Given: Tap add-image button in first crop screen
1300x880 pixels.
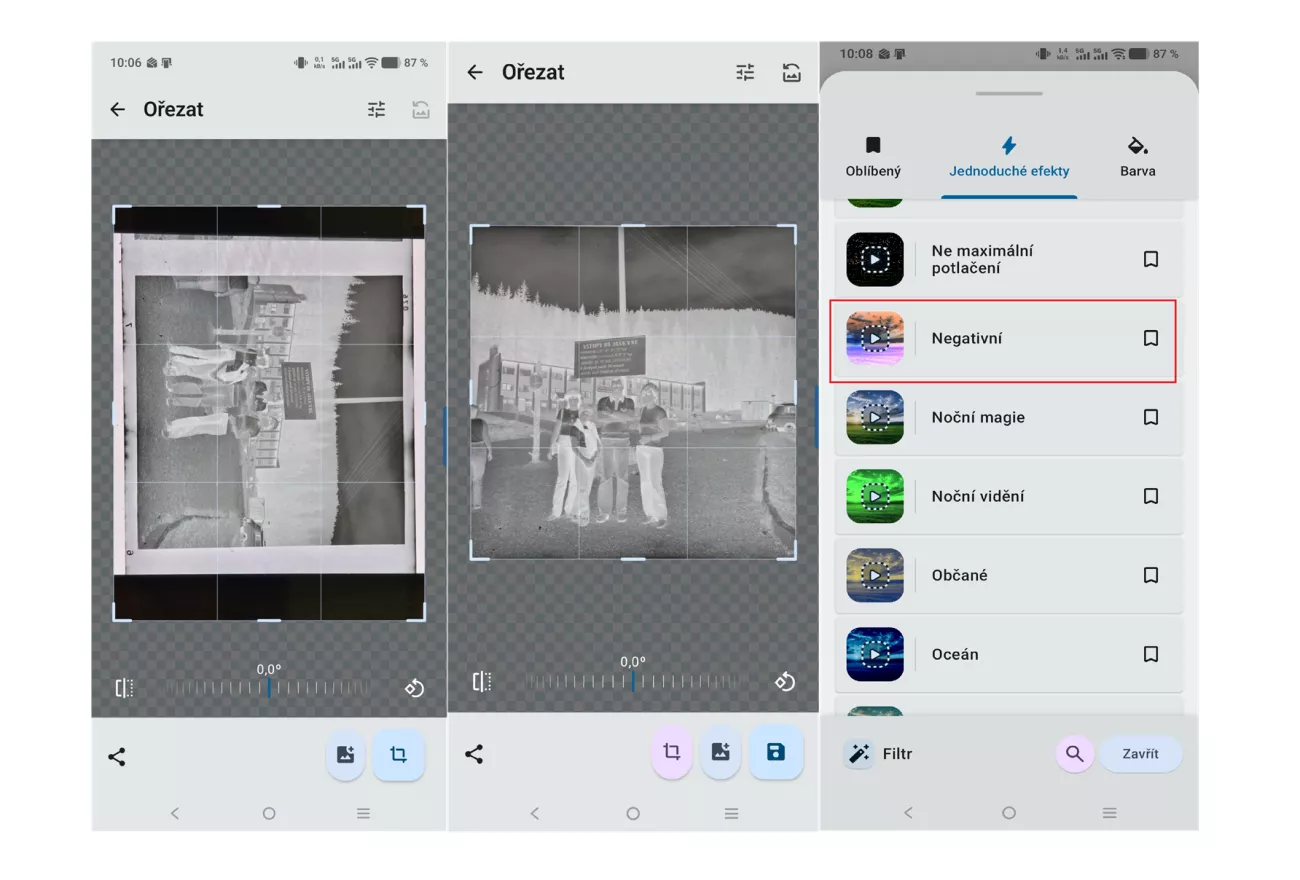Looking at the screenshot, I should coord(345,755).
